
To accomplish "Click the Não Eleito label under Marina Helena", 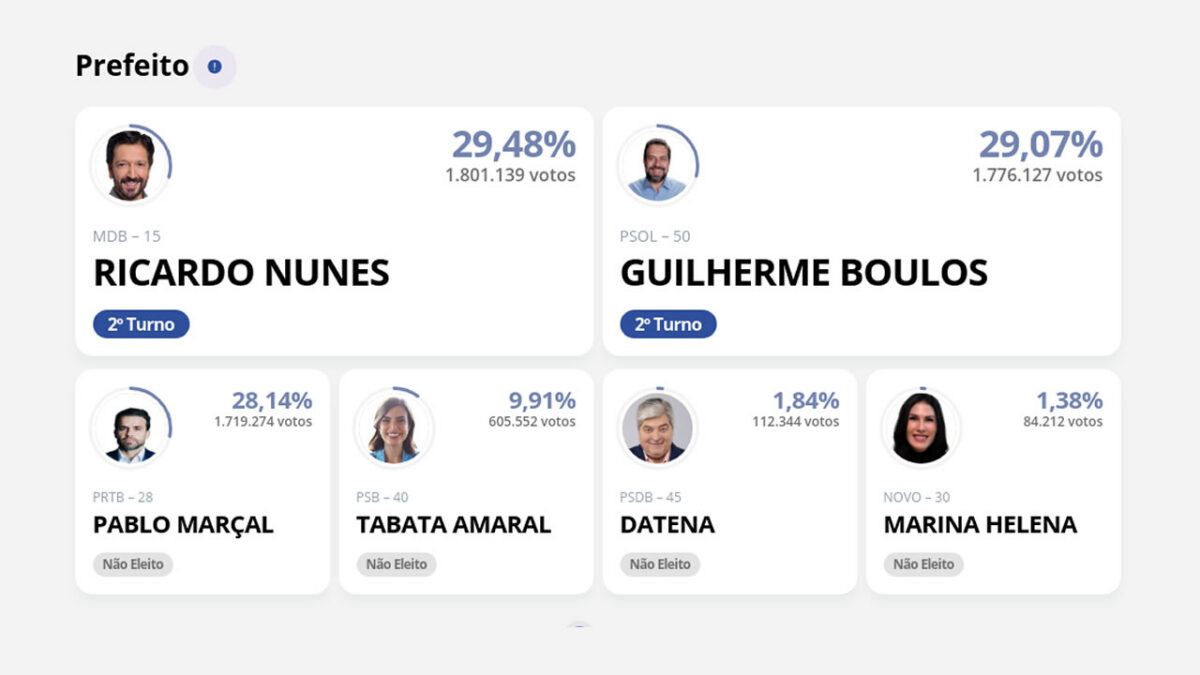I will [922, 564].
